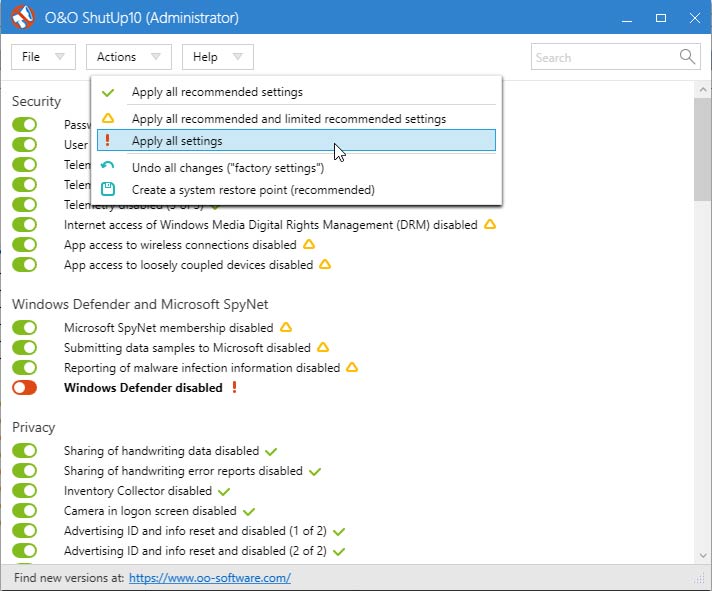
Task: Click yellow triangle beside loosely coupled devices
Action: point(325,264)
